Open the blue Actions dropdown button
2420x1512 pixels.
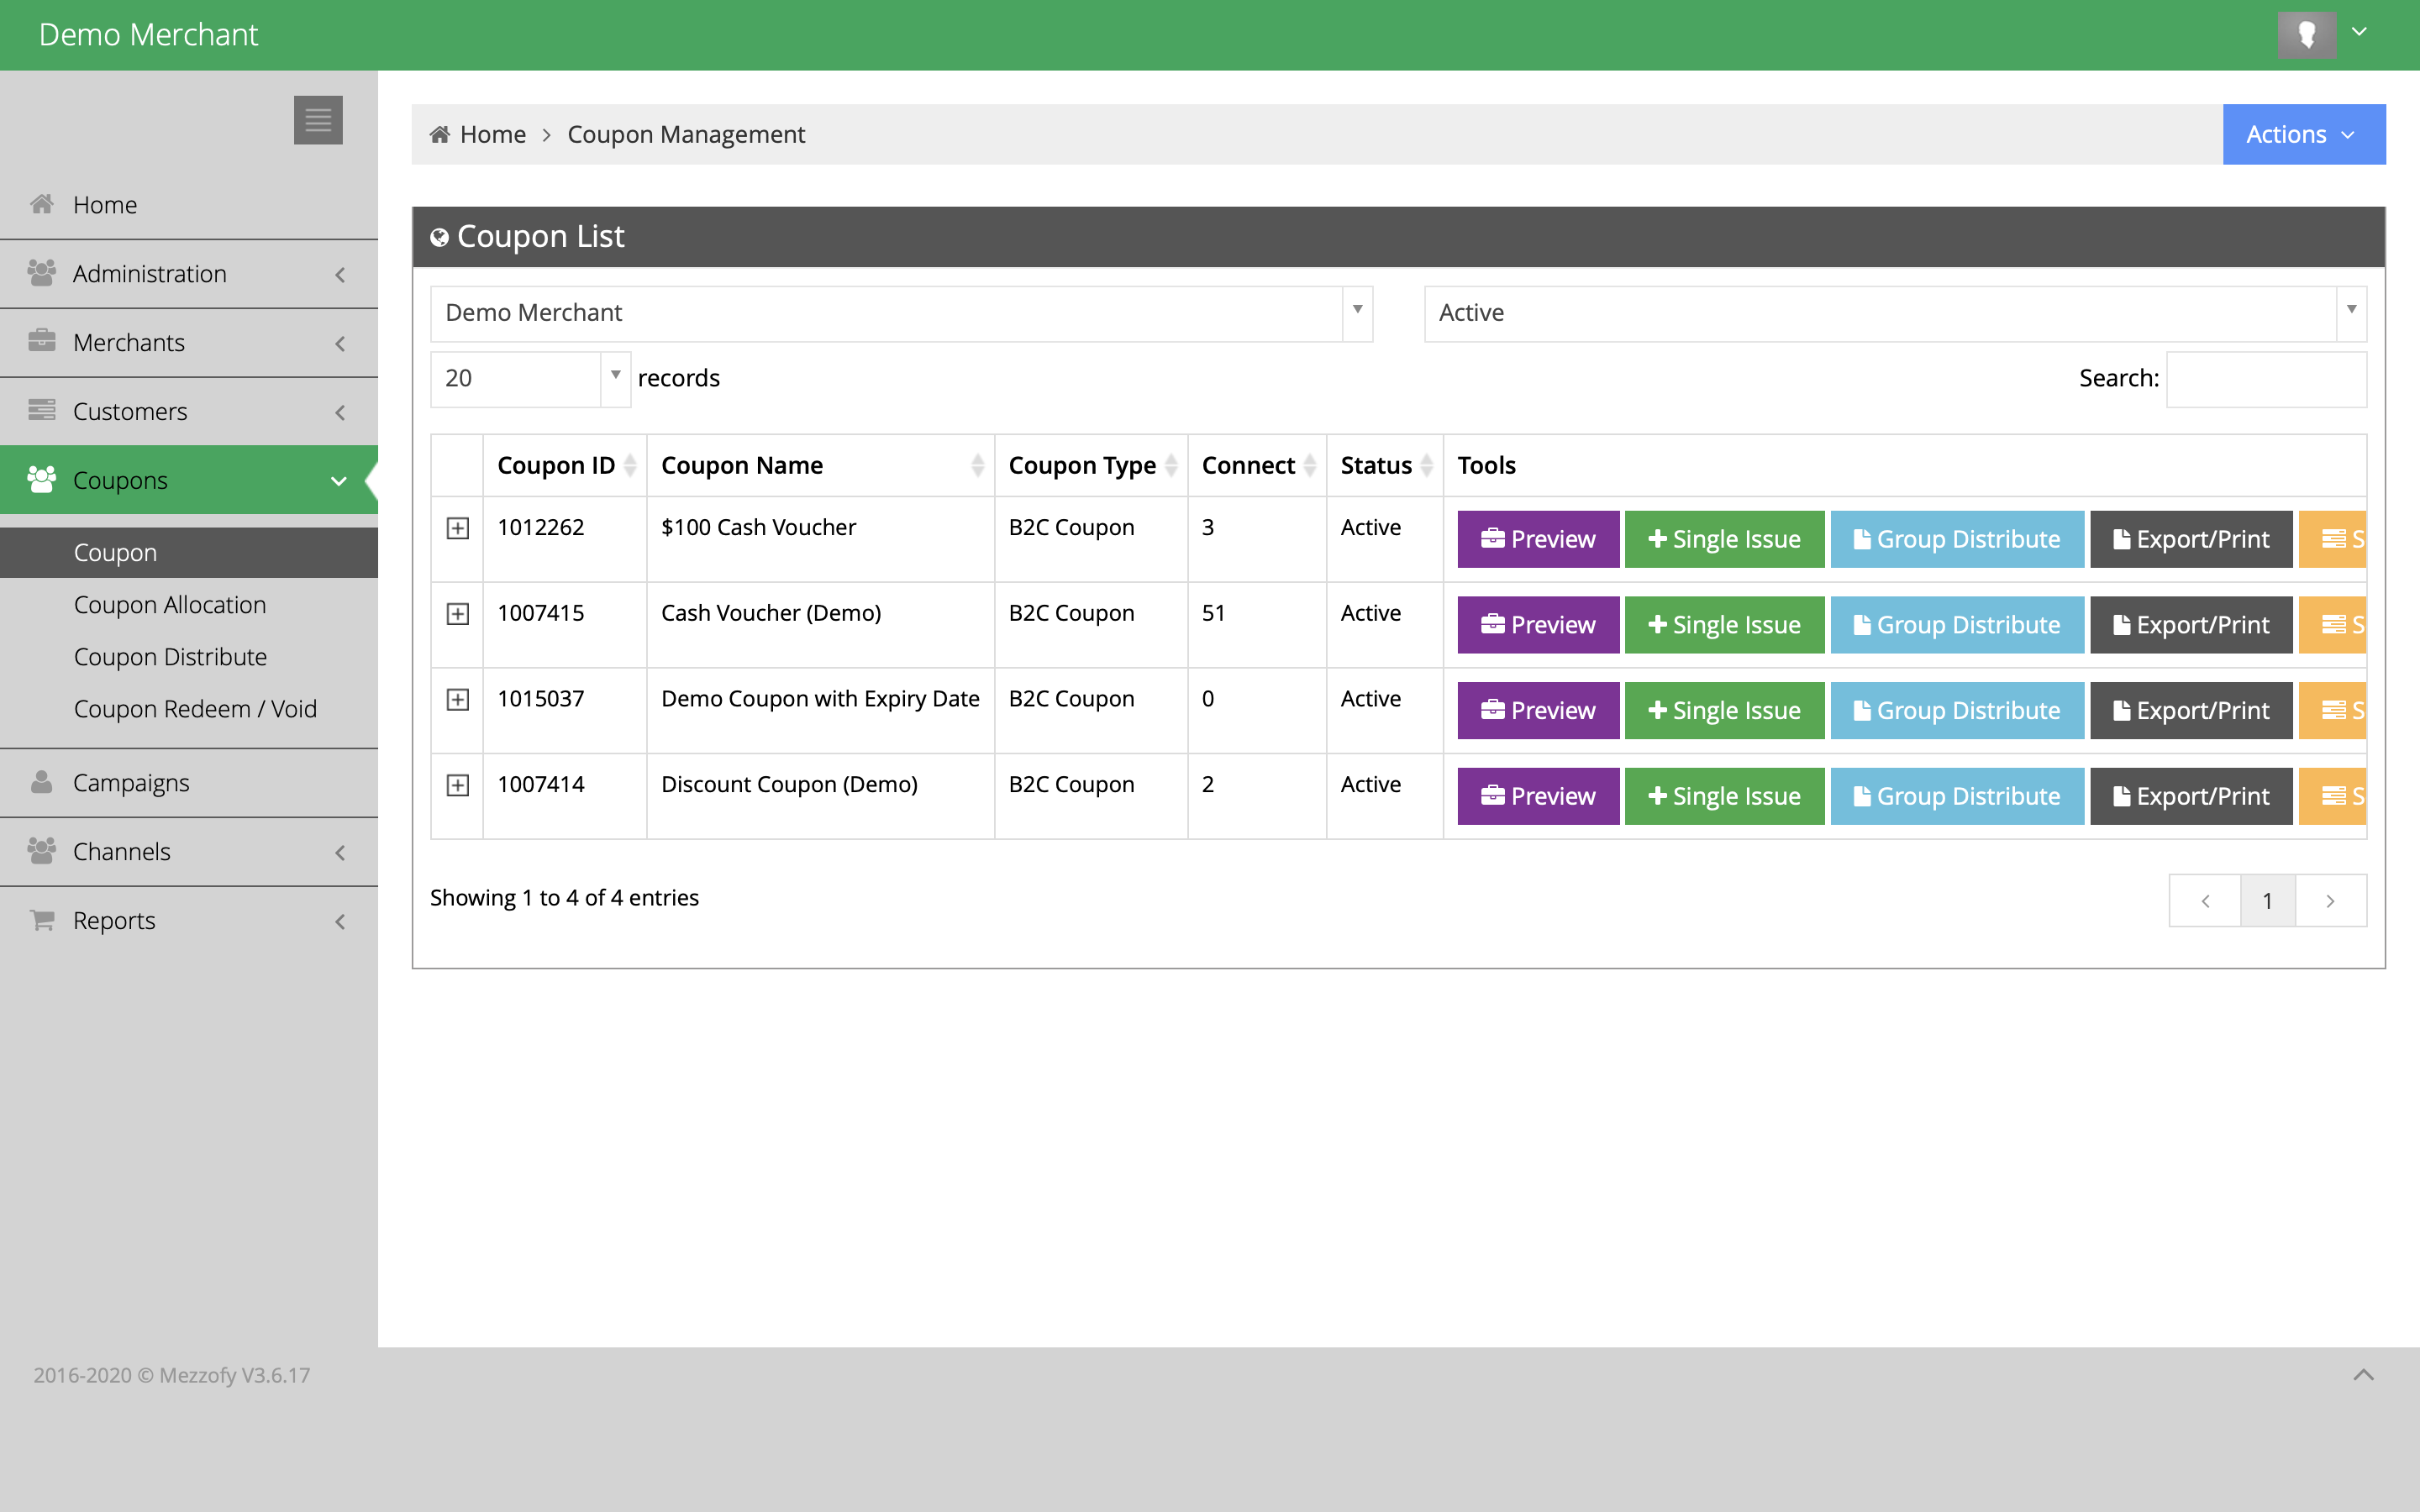coord(2302,135)
